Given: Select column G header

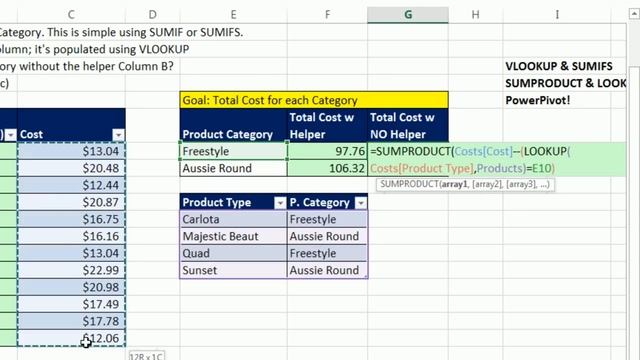Looking at the screenshot, I should coord(408,15).
